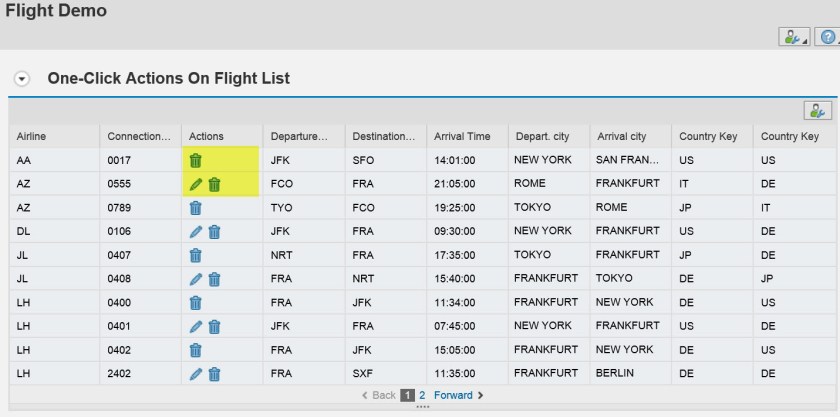This screenshot has width=840, height=417.
Task: Open page-level personalization menu in header
Action: 793,37
